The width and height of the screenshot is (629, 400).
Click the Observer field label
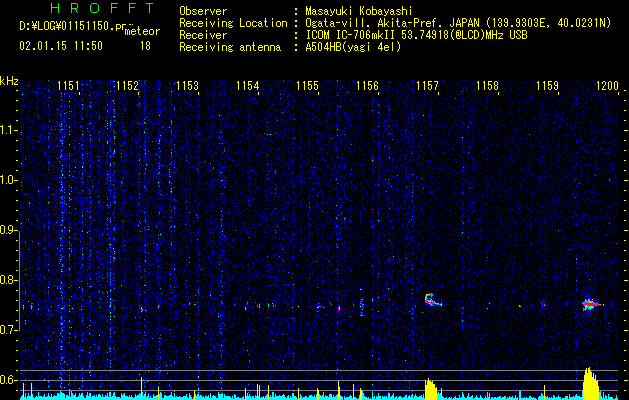tap(203, 11)
